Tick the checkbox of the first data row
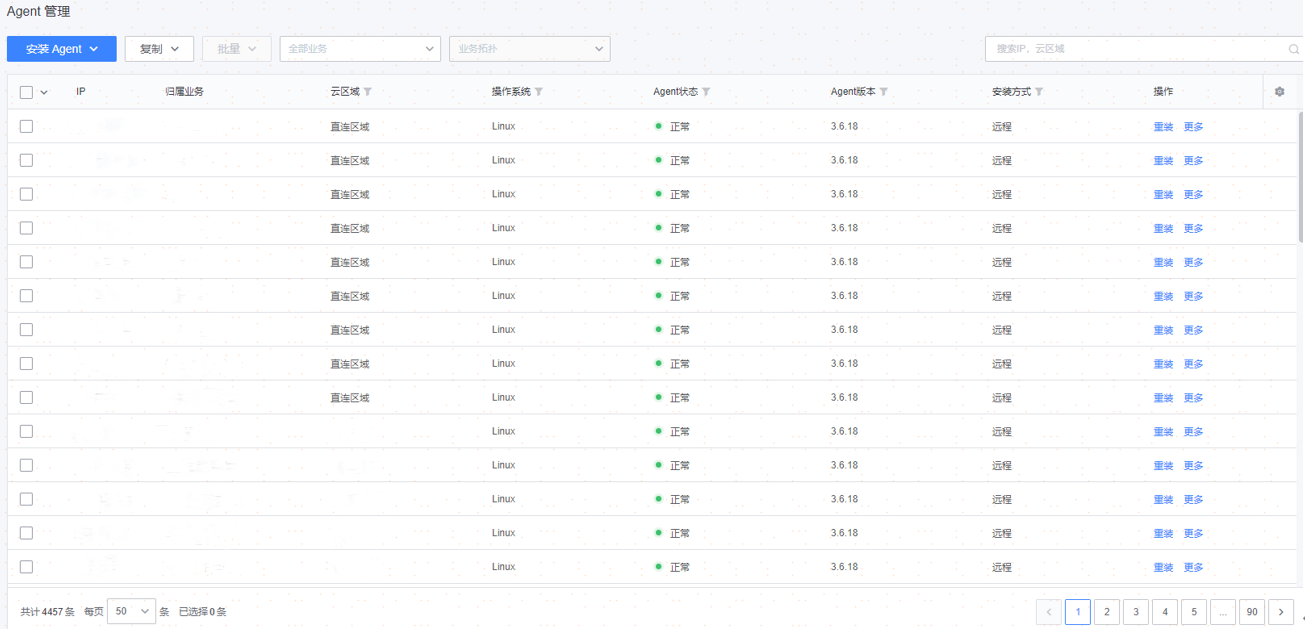Image resolution: width=1305 pixels, height=632 pixels. 26,126
